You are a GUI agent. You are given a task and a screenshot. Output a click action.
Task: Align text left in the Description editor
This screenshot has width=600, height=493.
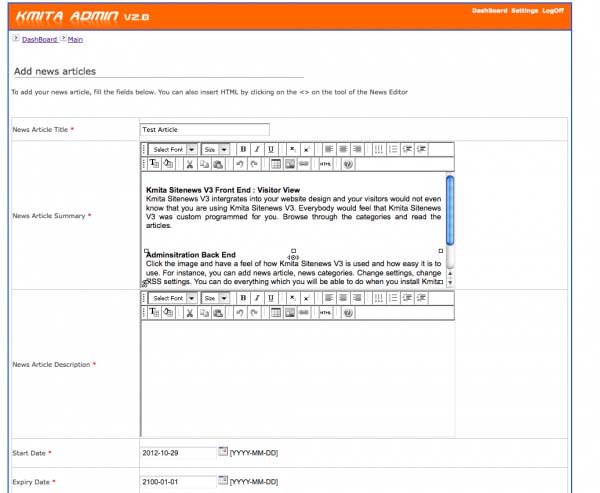coord(329,298)
